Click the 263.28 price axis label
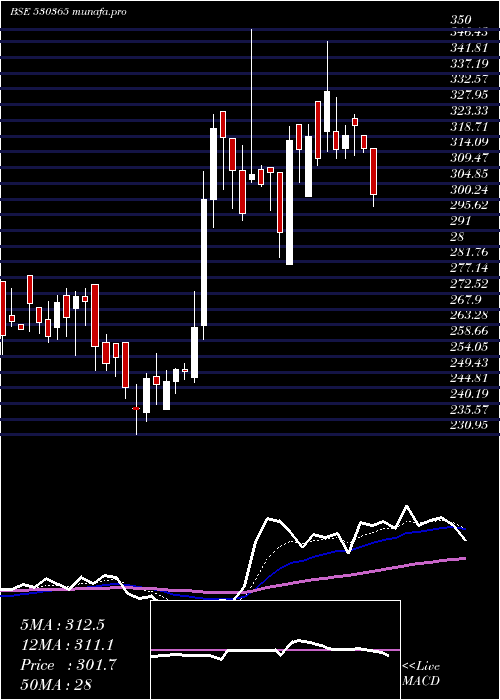This screenshot has width=500, height=700. (468, 316)
